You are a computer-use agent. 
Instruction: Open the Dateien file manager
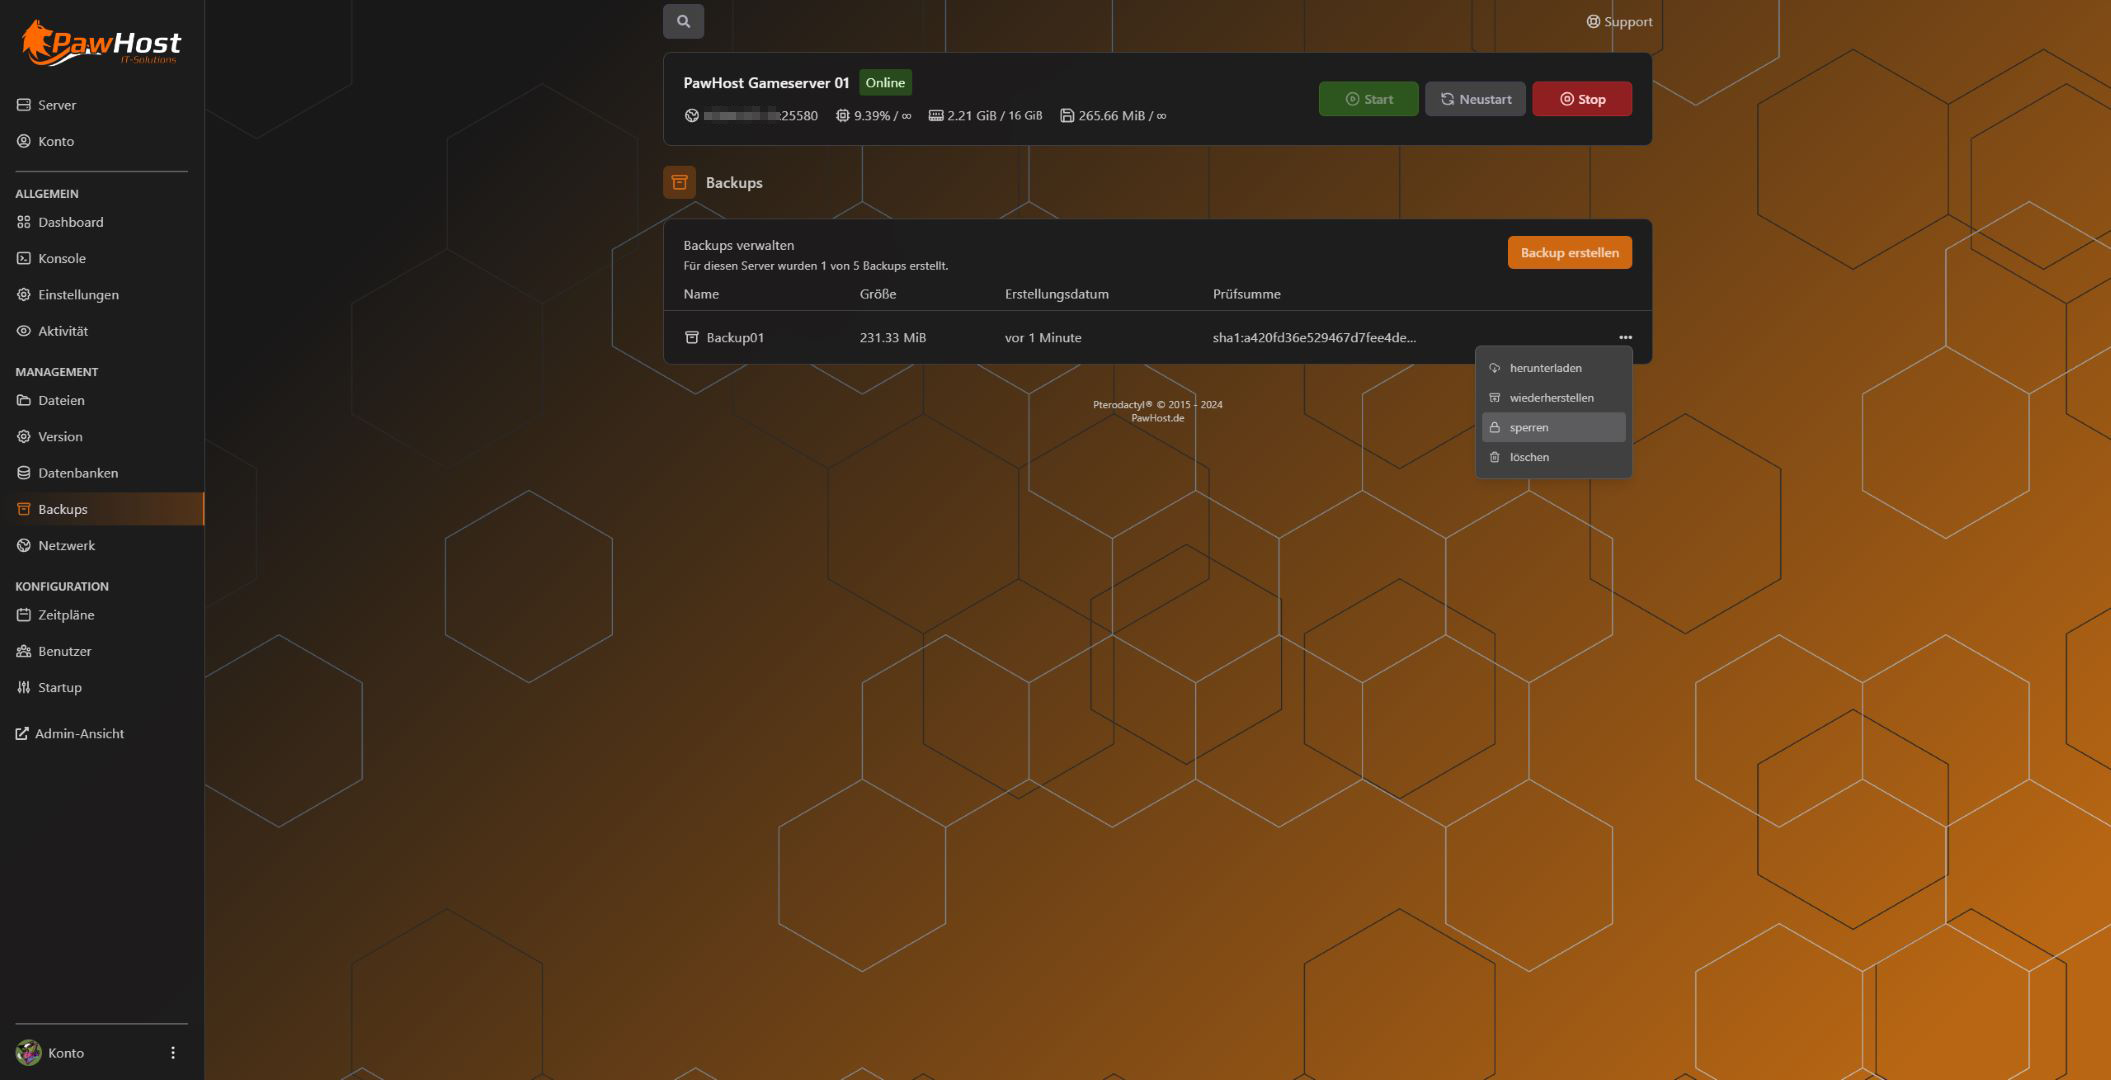[x=61, y=400]
